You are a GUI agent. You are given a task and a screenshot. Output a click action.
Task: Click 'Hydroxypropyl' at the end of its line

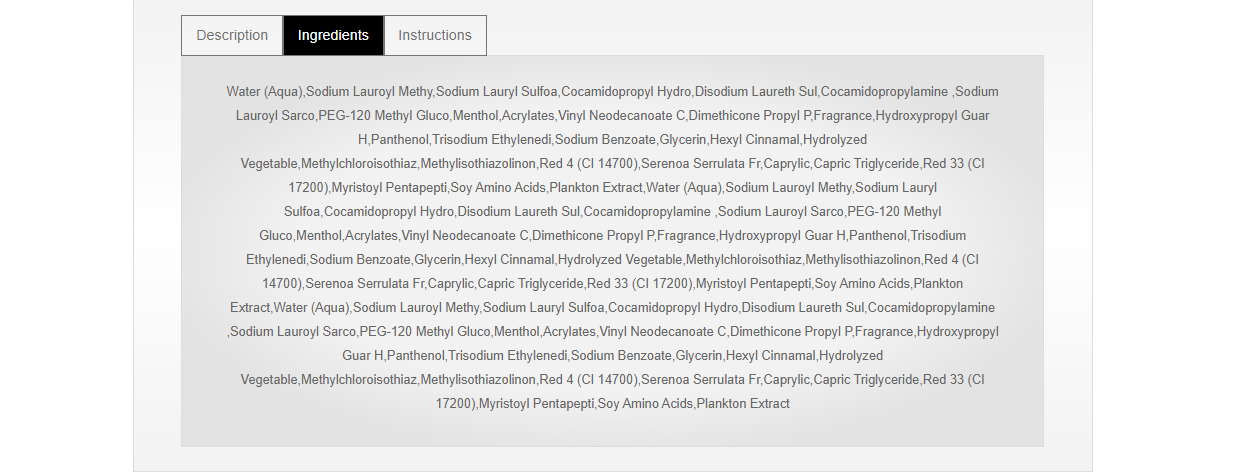coord(958,332)
